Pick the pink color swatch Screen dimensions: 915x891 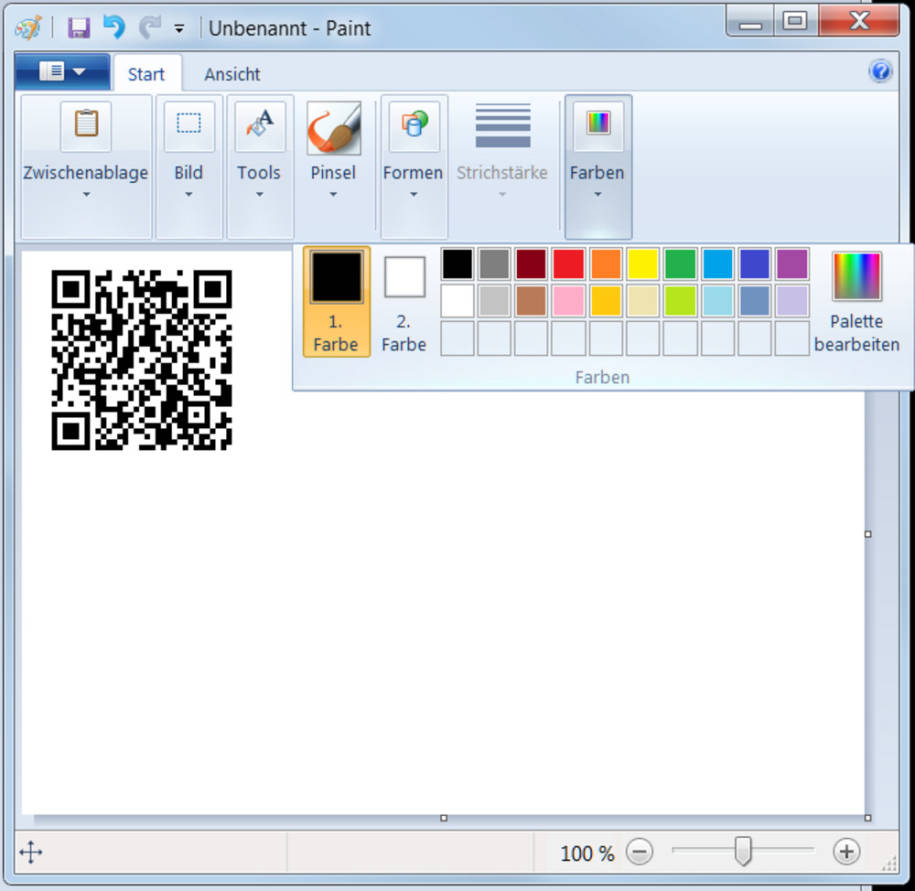point(568,301)
